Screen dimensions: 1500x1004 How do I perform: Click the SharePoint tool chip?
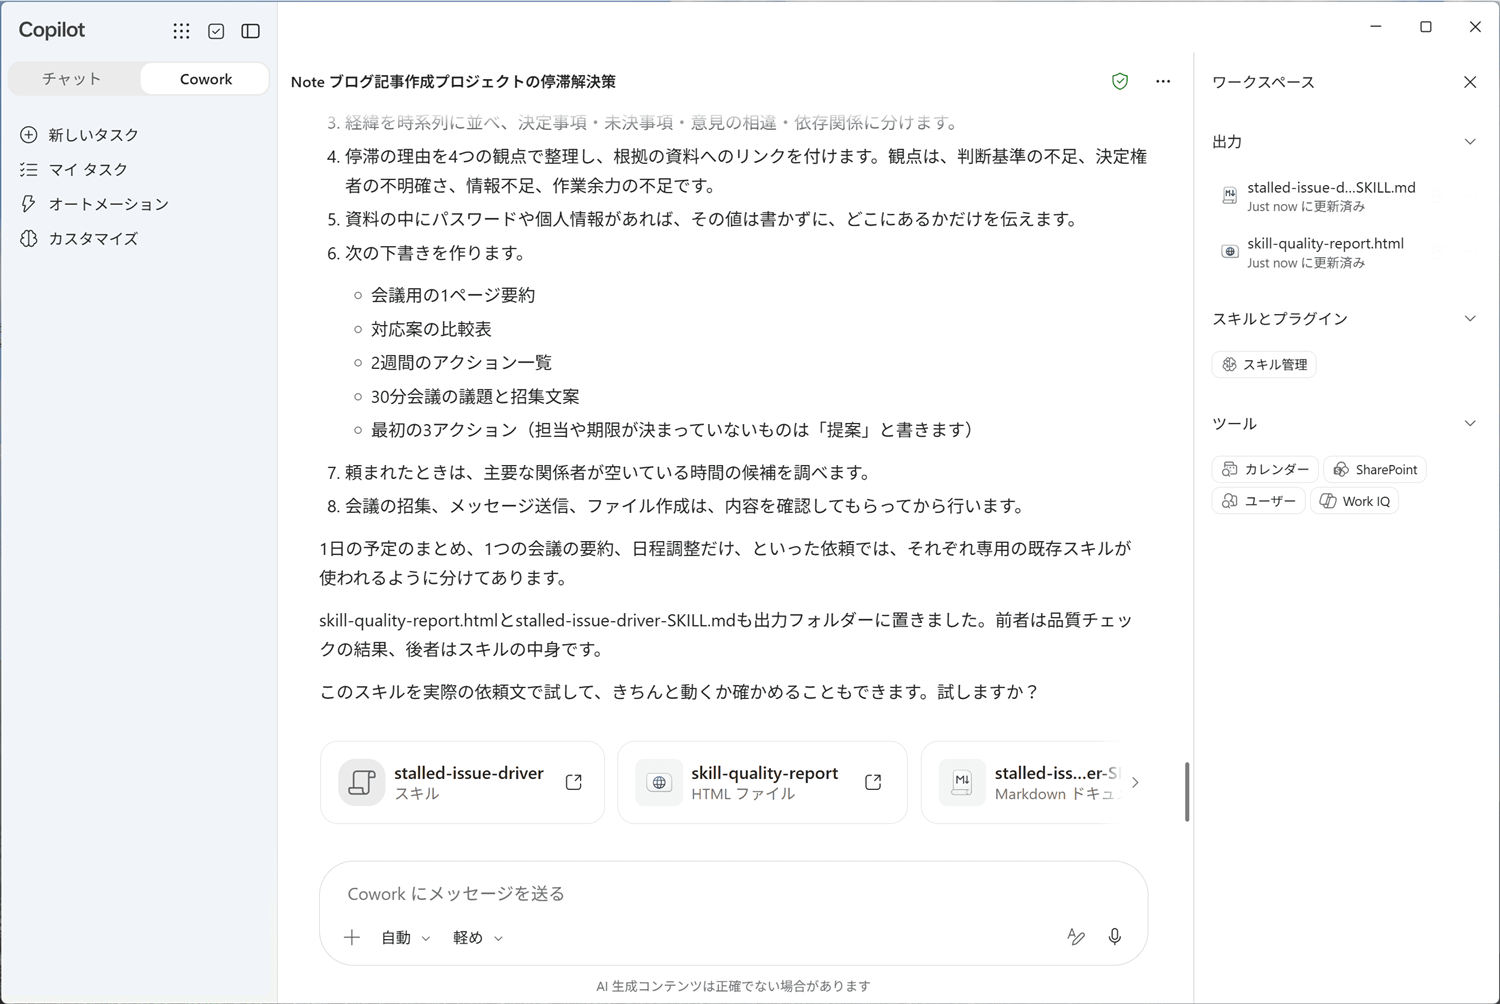click(x=1375, y=470)
